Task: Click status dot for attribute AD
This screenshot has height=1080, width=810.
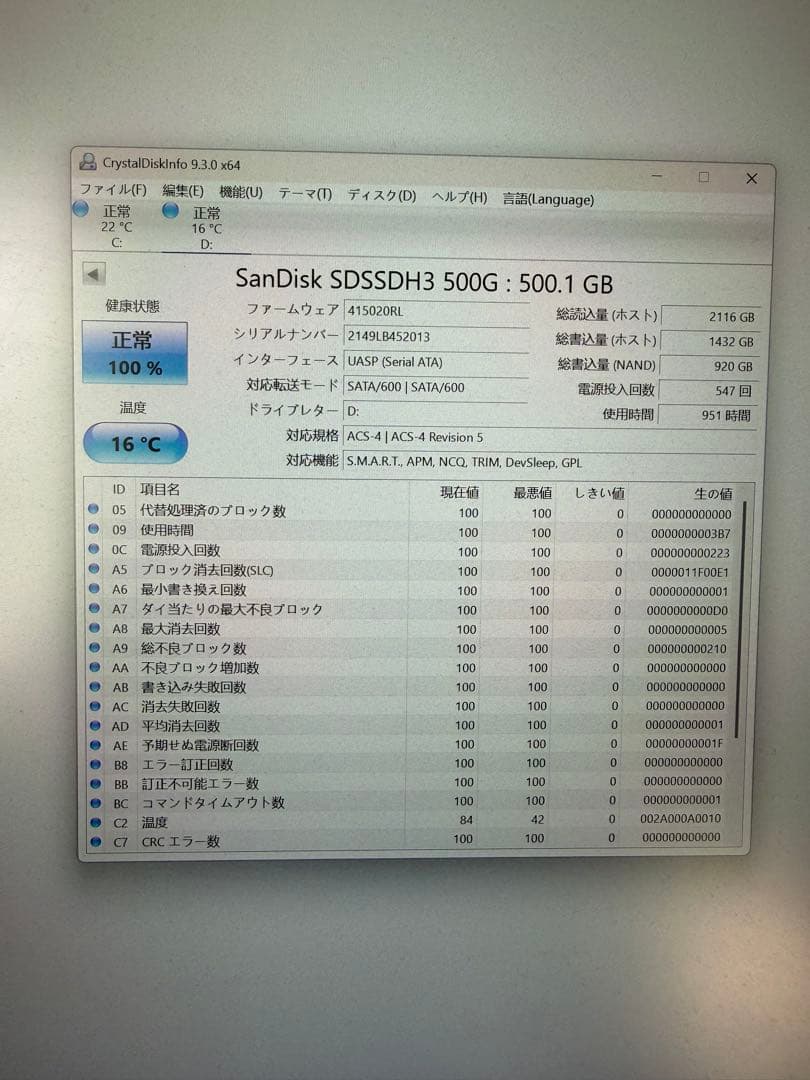Action: tap(95, 725)
